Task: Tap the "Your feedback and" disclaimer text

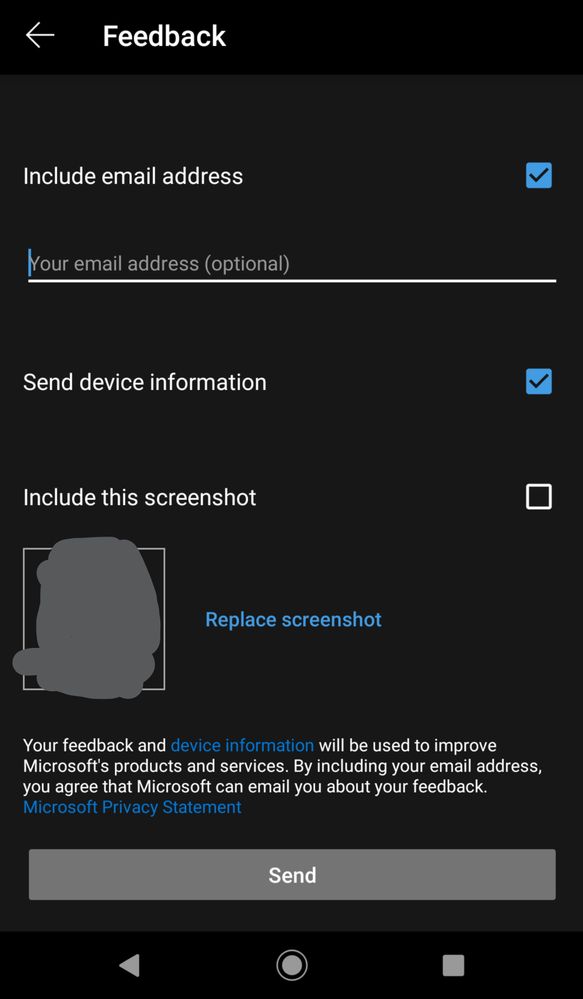Action: click(95, 745)
